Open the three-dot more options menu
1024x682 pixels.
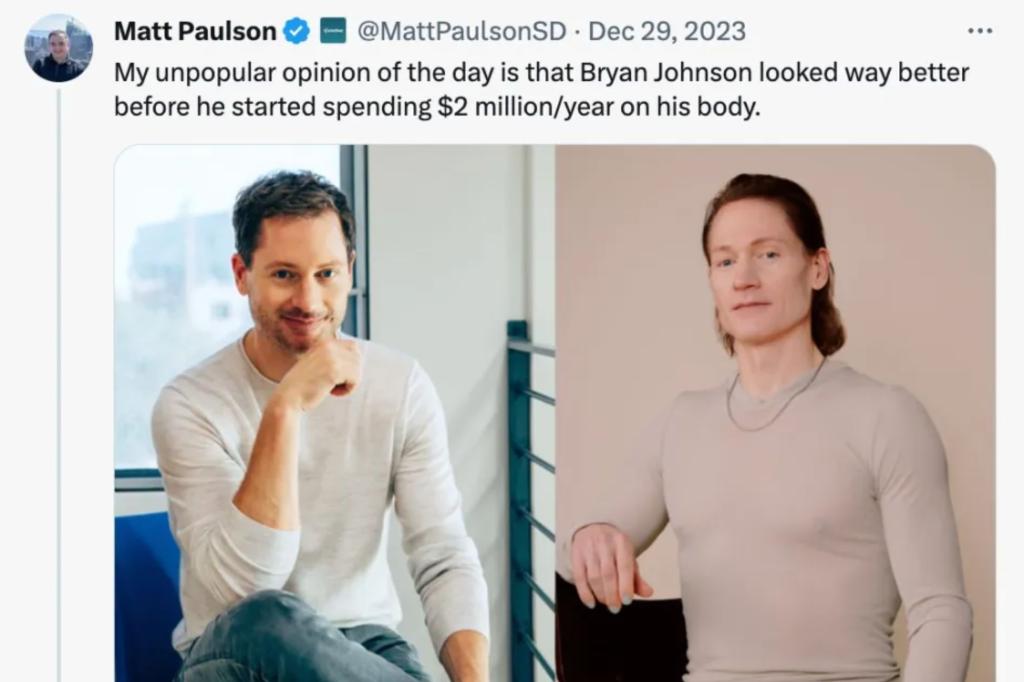coord(980,31)
